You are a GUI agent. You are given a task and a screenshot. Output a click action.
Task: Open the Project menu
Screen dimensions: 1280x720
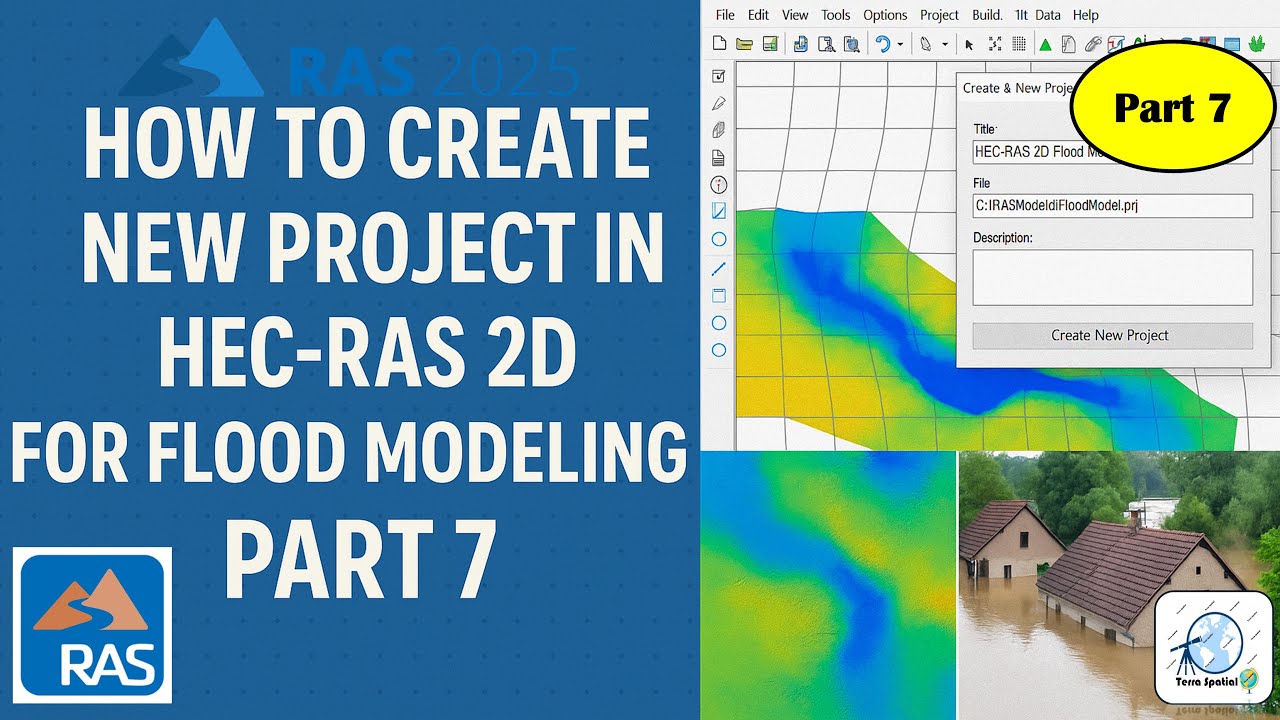(939, 15)
